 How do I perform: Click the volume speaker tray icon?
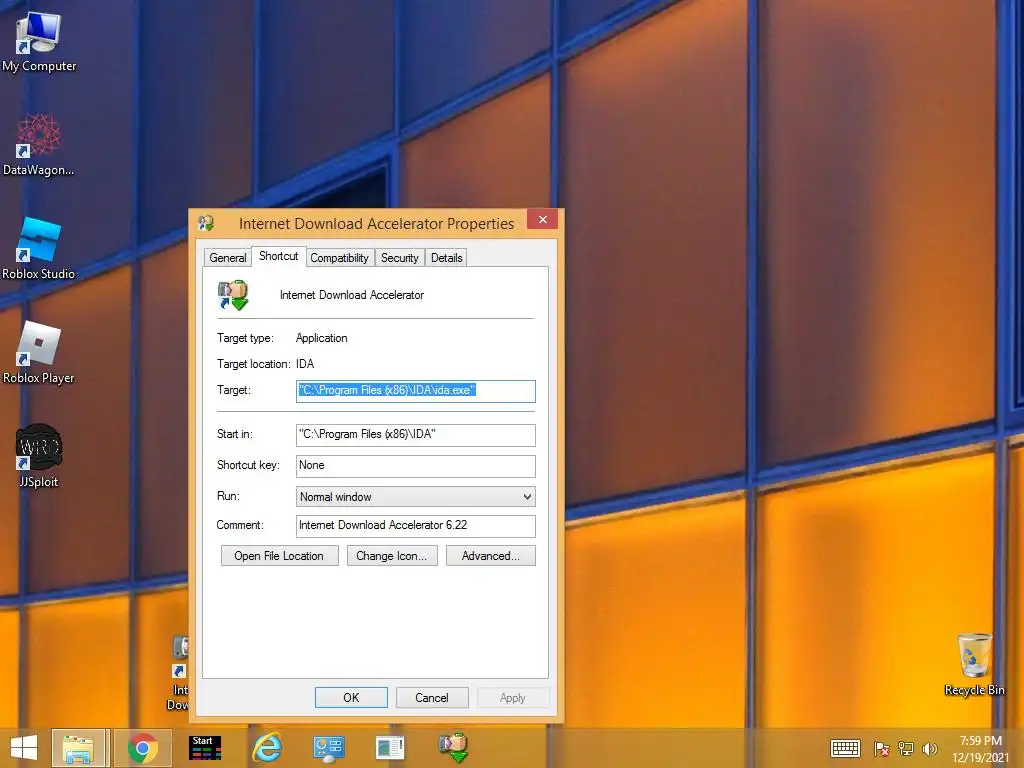pos(930,748)
